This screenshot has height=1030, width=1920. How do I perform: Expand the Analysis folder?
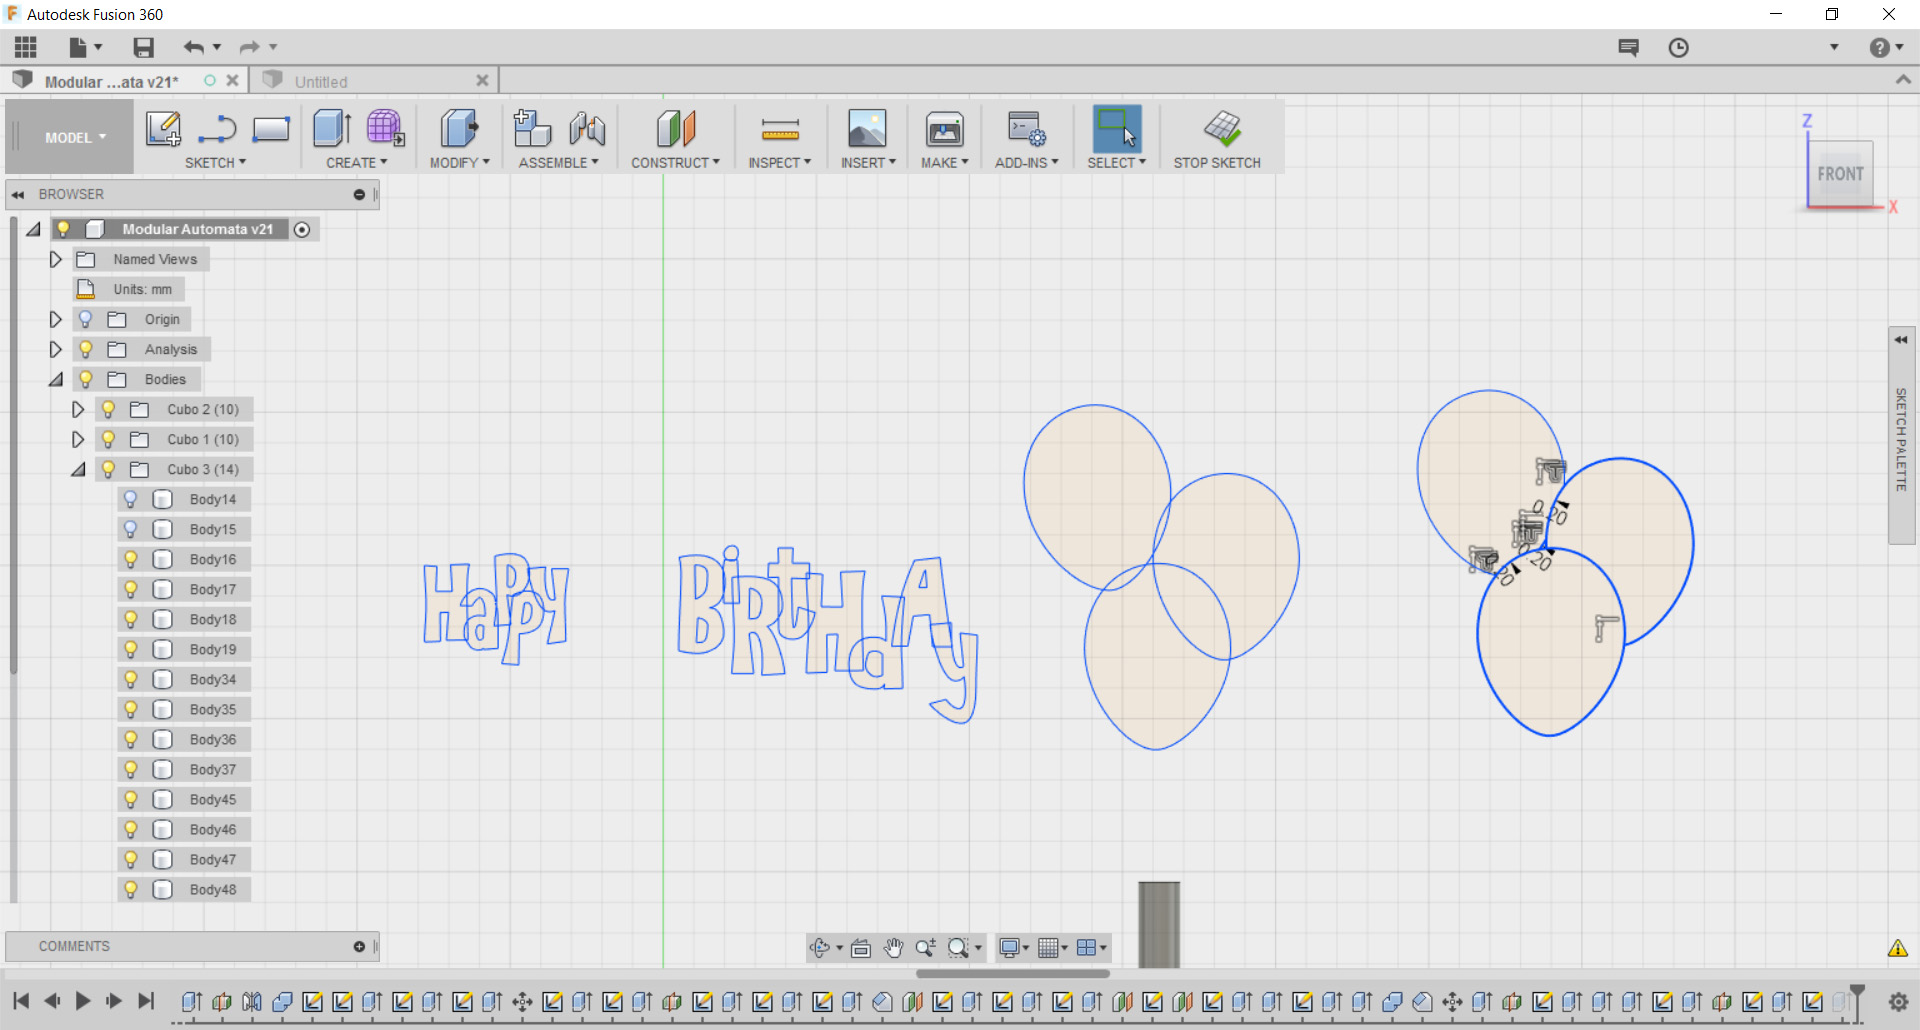coord(56,349)
